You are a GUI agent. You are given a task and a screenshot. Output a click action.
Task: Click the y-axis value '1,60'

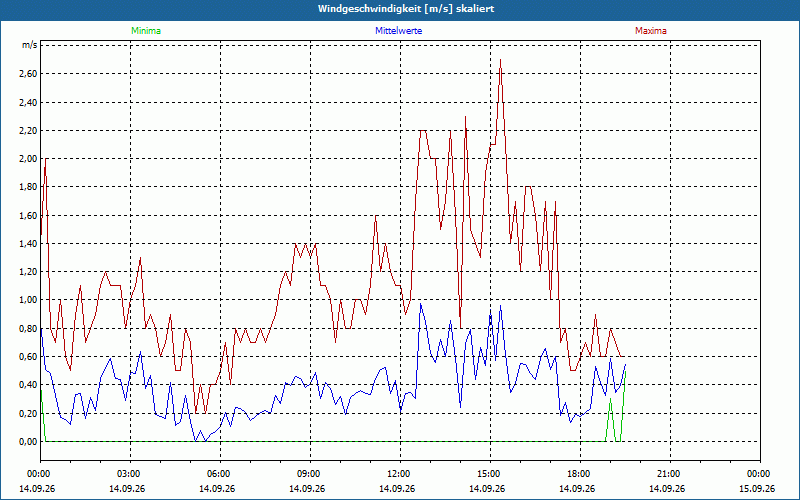(x=28, y=215)
